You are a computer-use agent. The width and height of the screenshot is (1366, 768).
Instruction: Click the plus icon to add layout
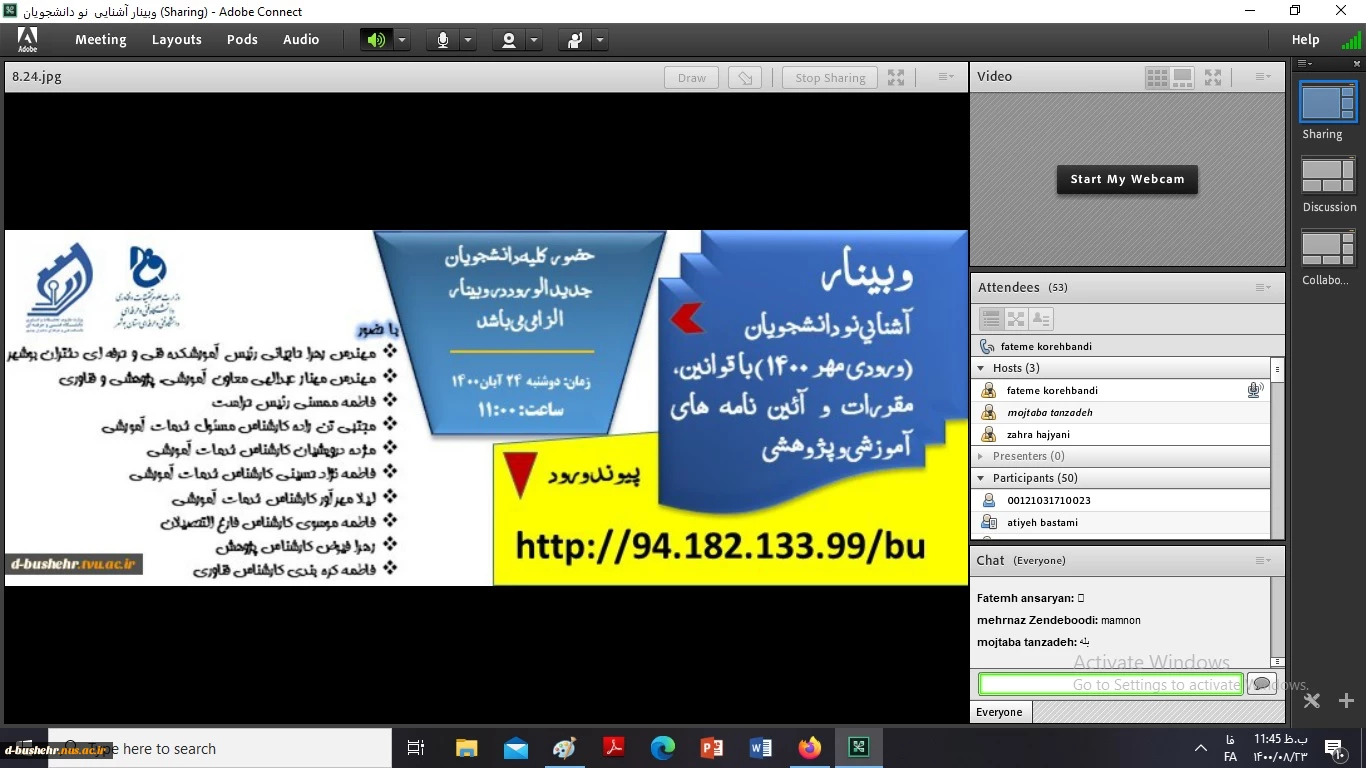1346,701
